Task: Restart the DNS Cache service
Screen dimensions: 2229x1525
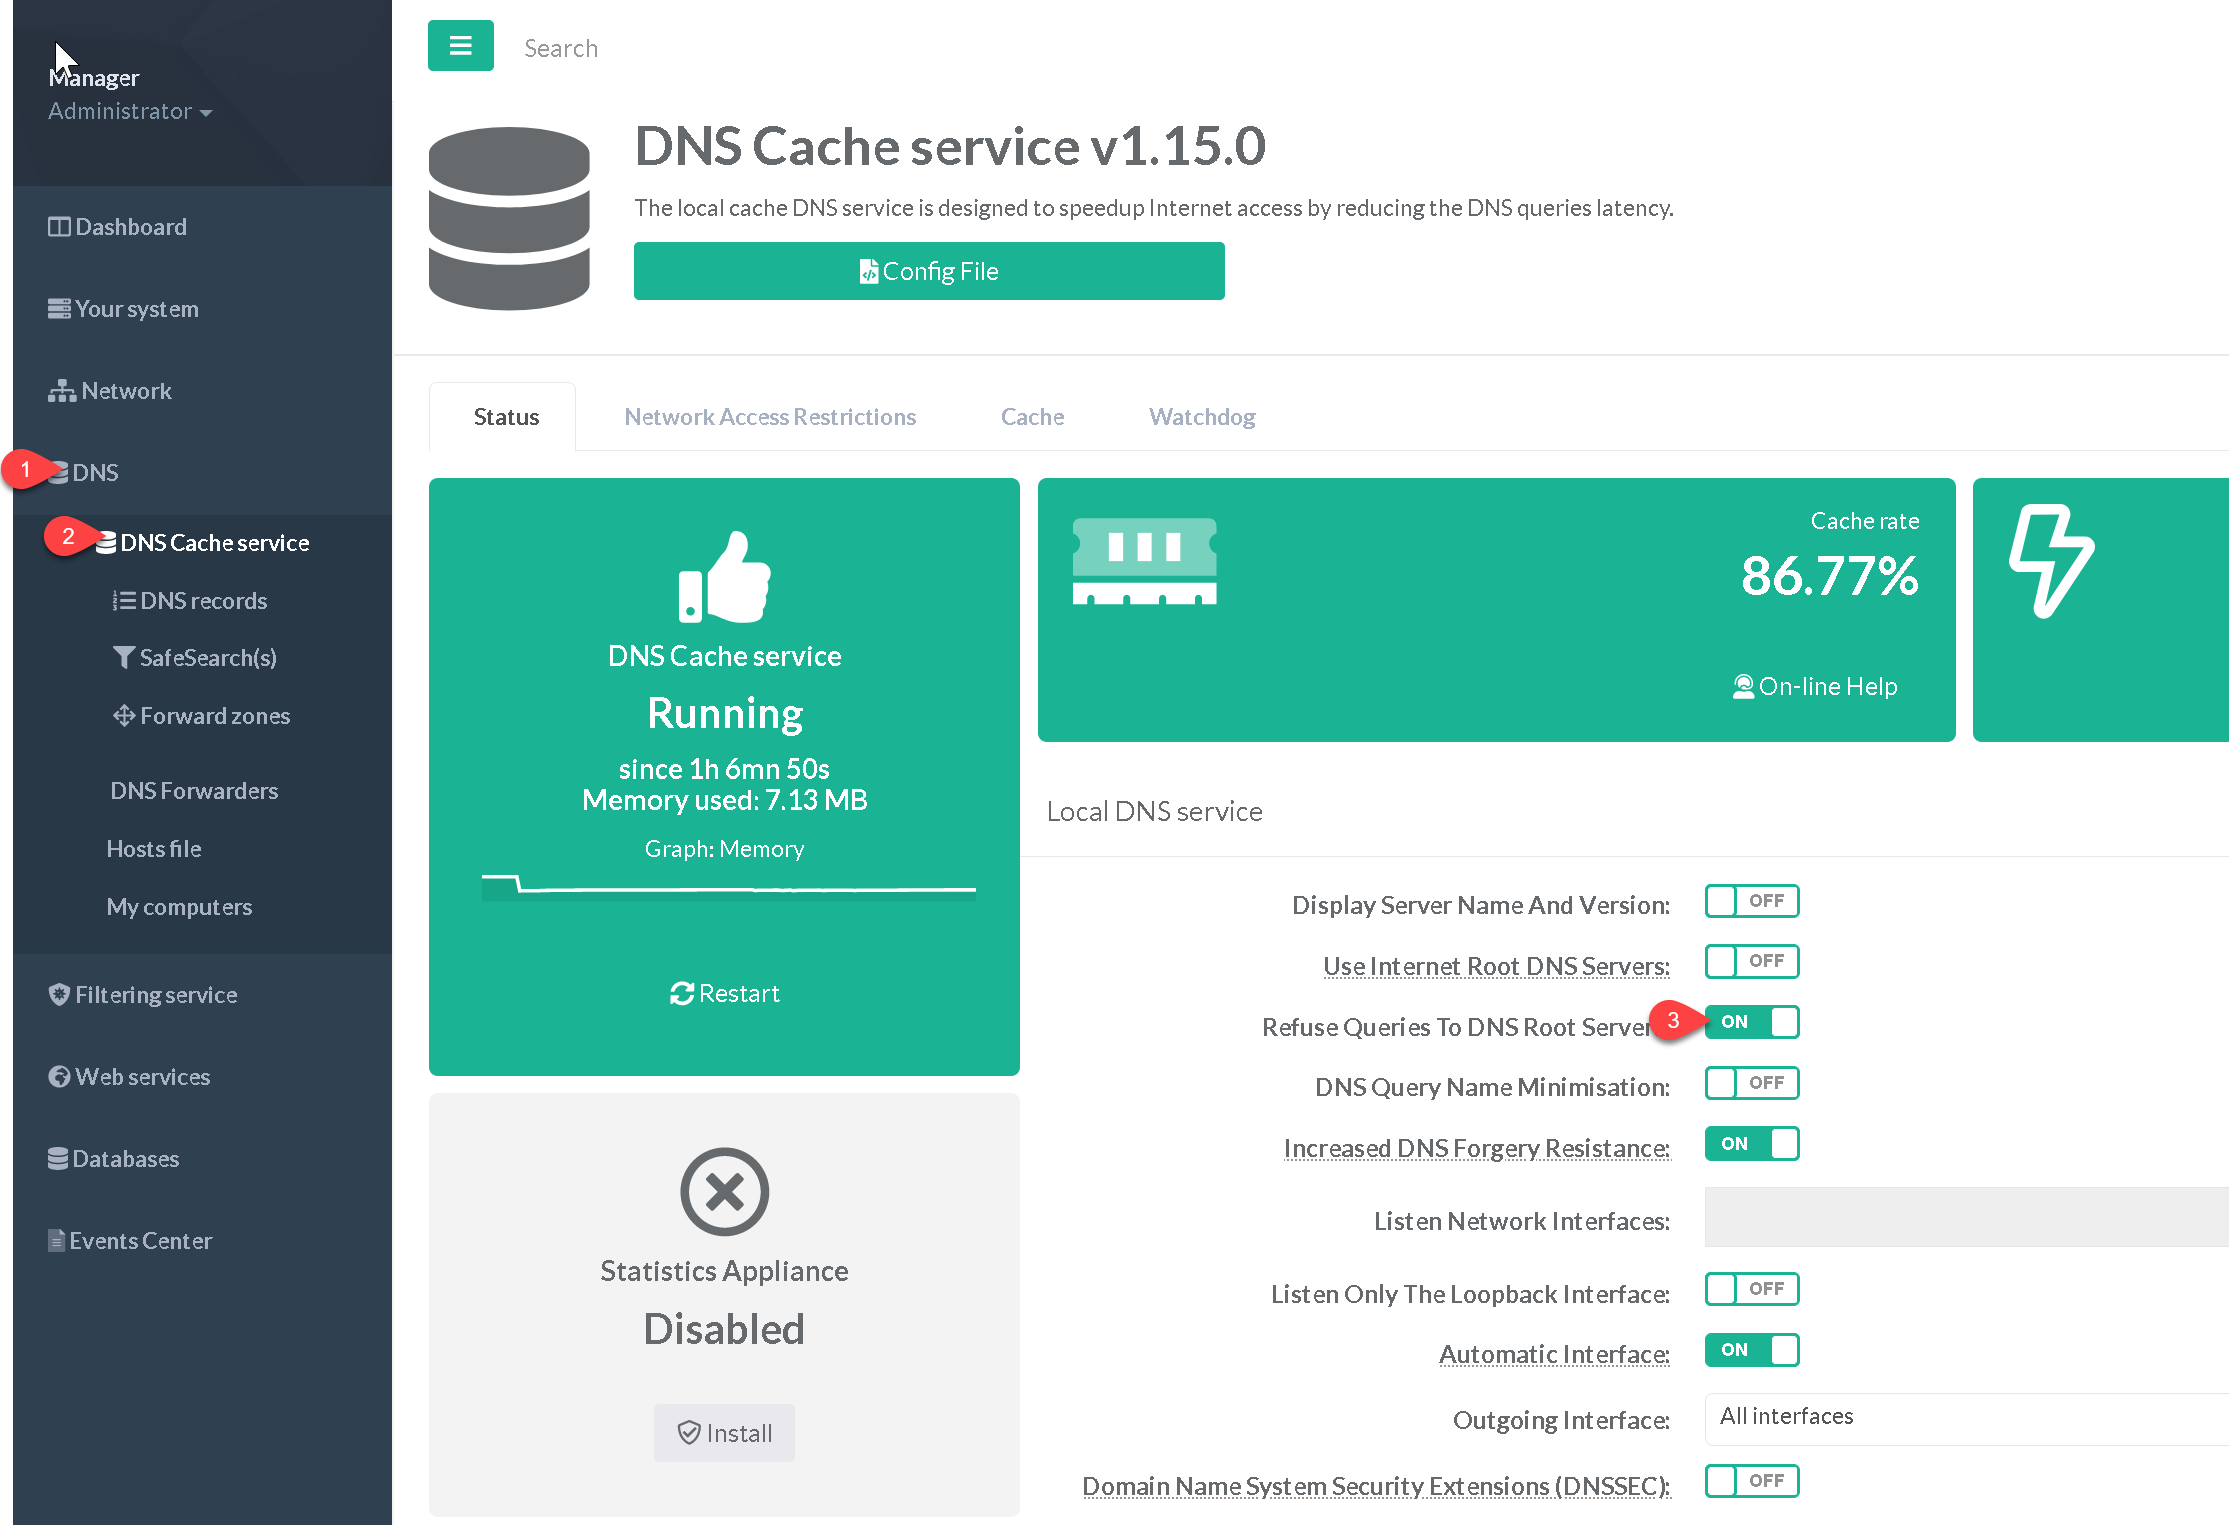Action: (724, 993)
